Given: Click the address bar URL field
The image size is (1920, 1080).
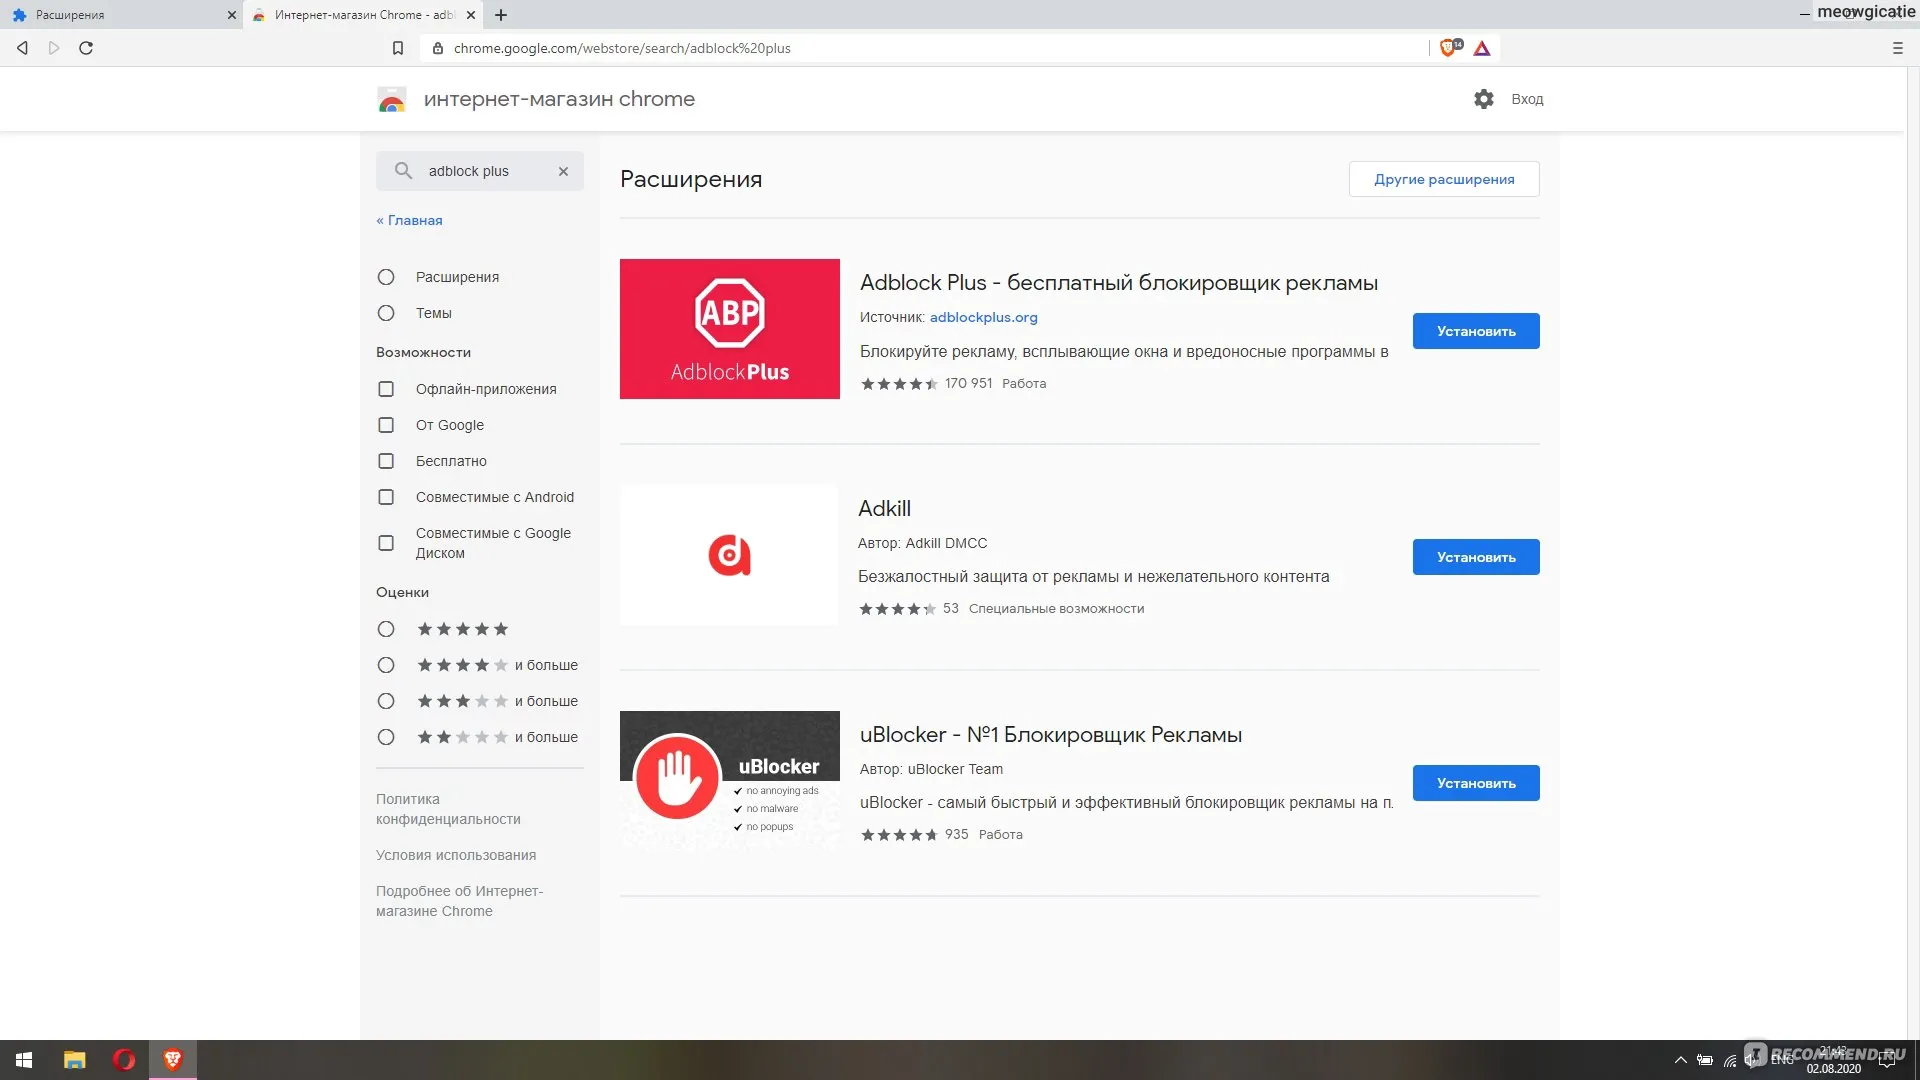Looking at the screenshot, I should (925, 48).
